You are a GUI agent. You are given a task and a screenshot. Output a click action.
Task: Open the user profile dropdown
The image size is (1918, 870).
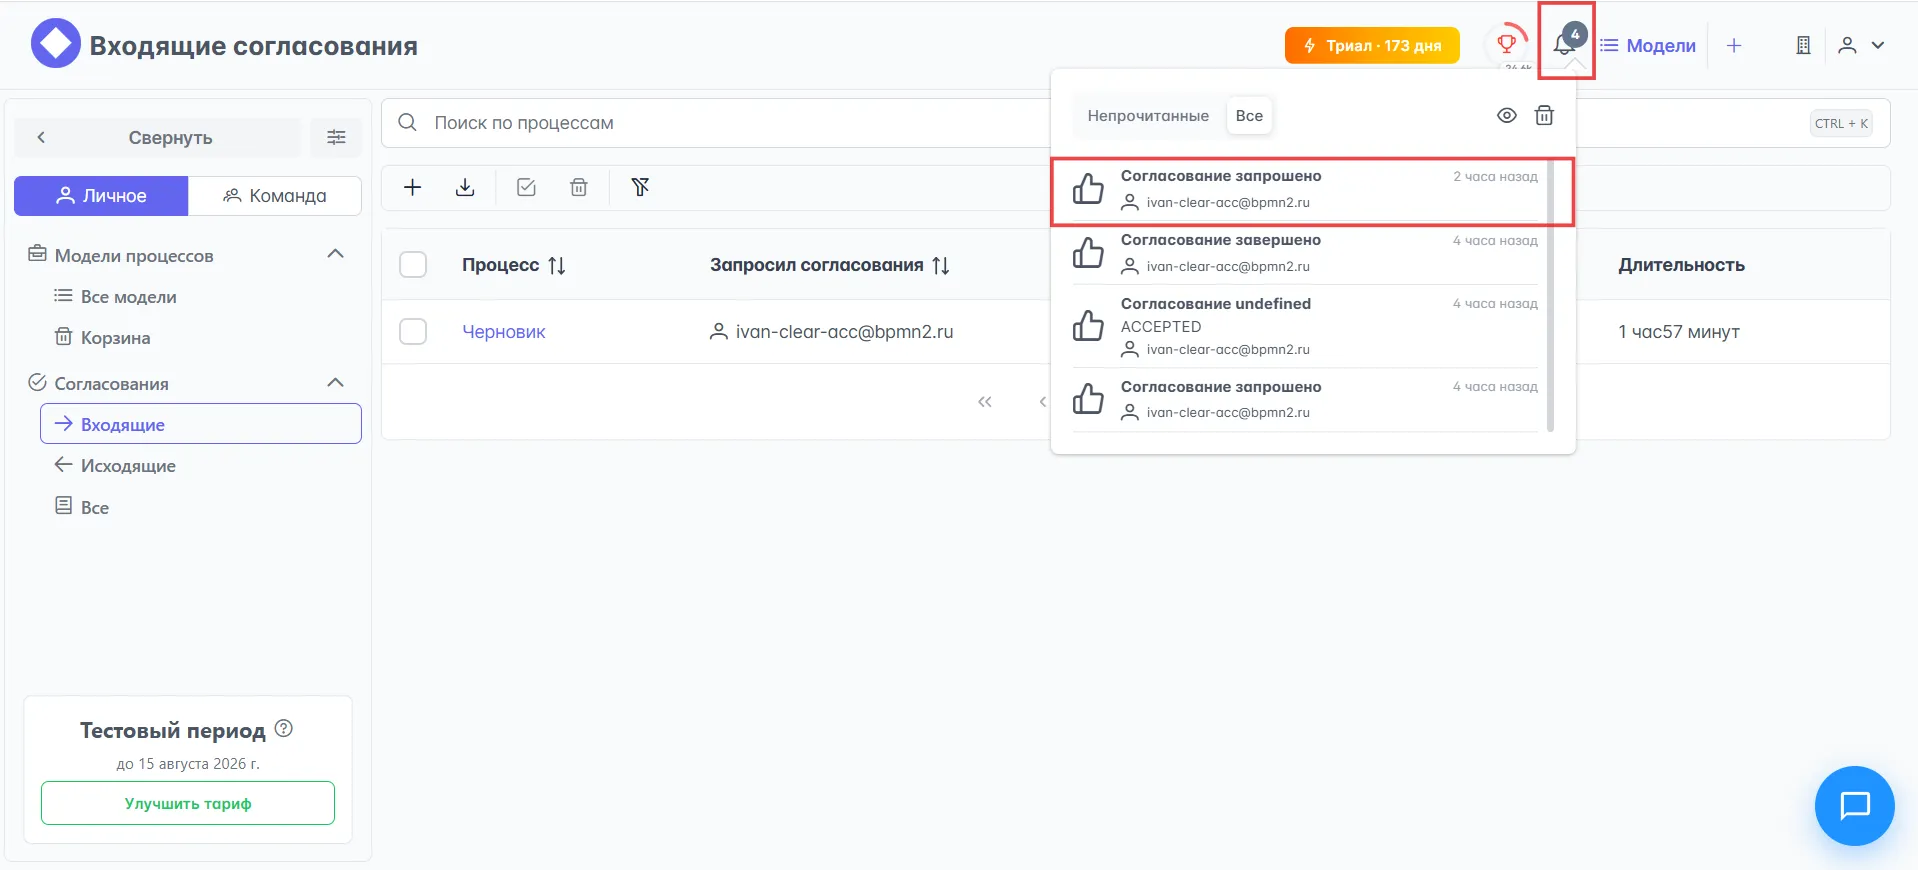coord(1861,46)
